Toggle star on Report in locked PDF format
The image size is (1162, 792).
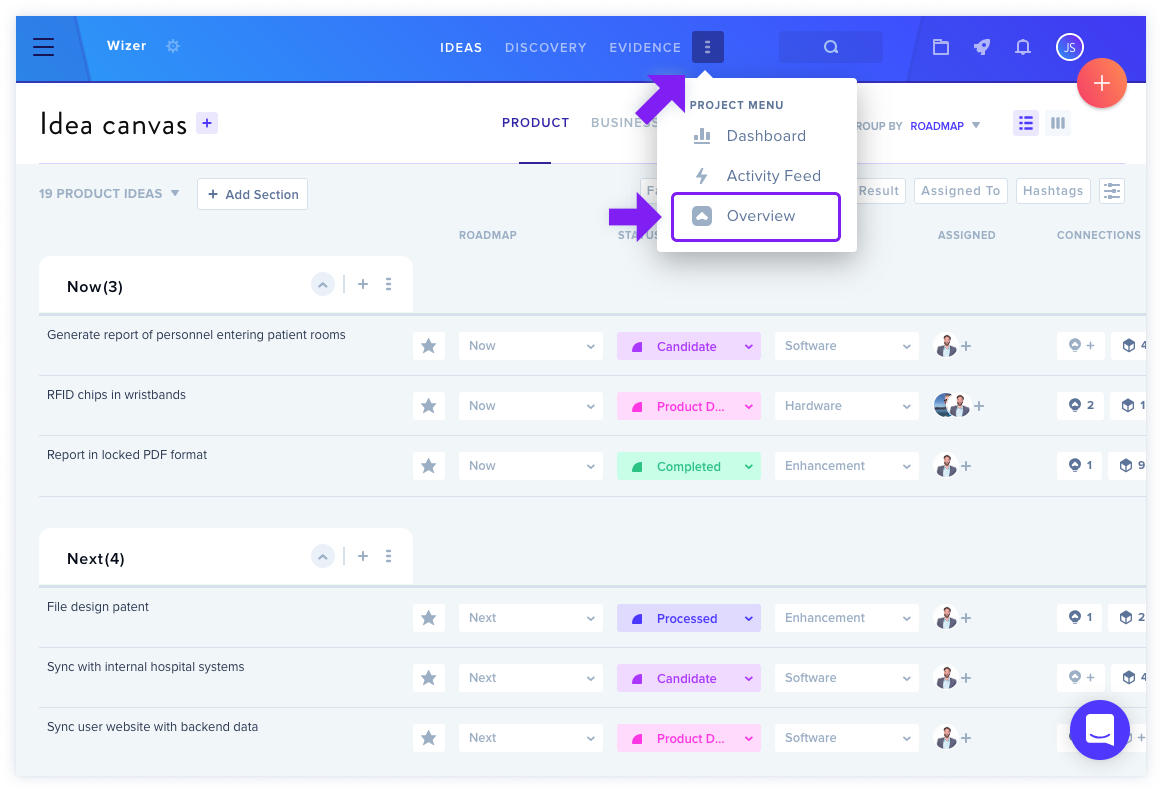[428, 466]
